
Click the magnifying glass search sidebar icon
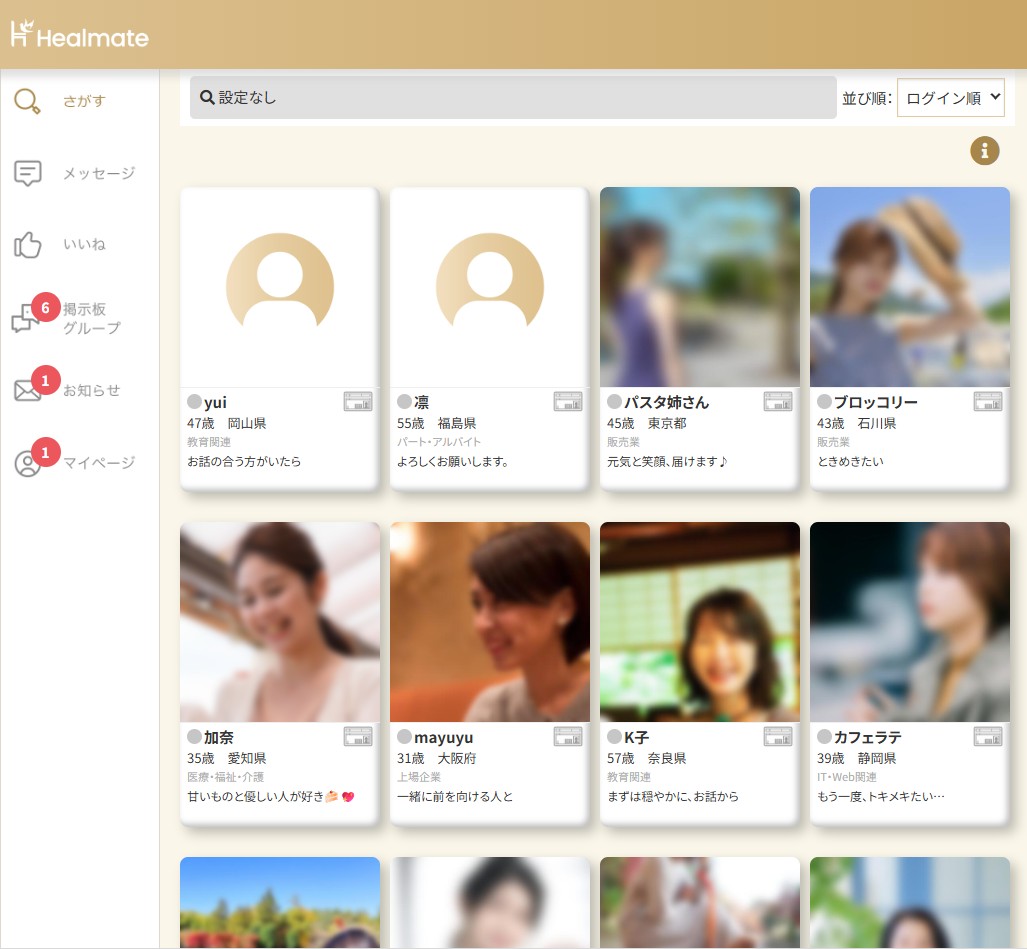(x=28, y=101)
